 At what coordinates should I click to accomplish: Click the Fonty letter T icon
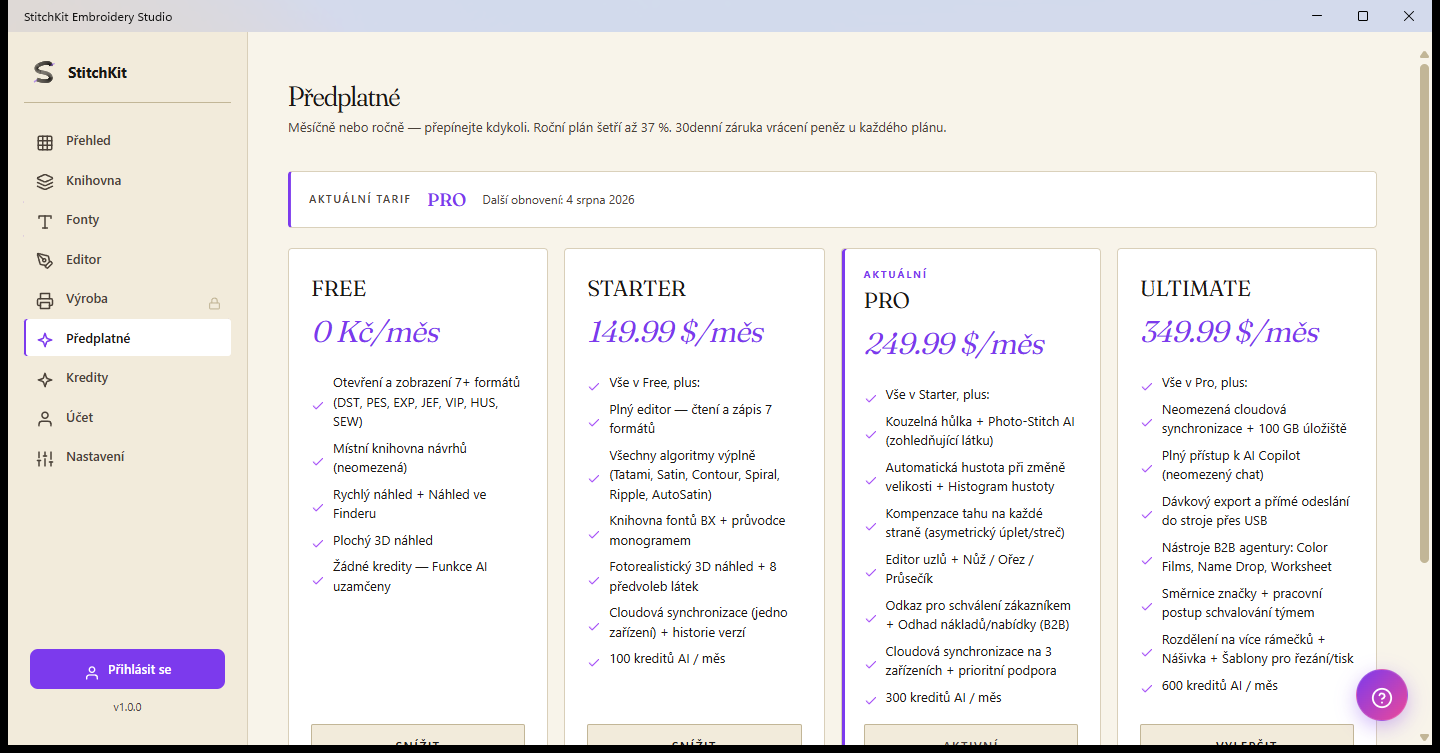tap(45, 221)
